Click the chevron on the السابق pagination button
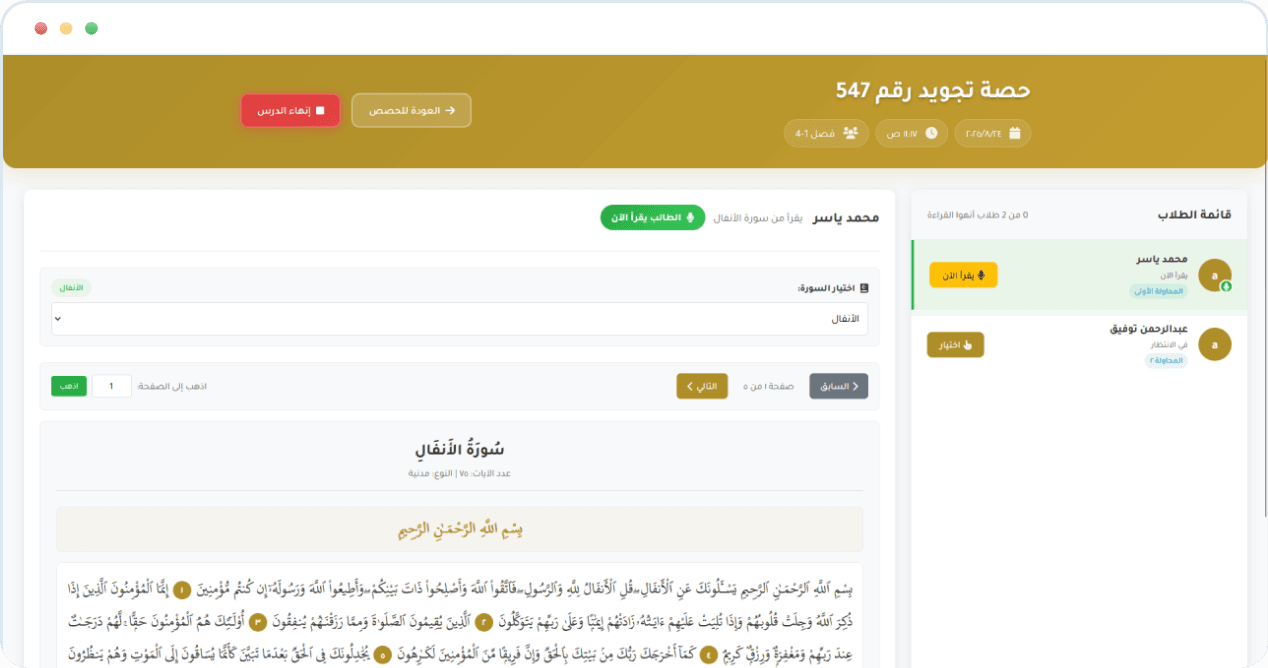 tap(853, 385)
